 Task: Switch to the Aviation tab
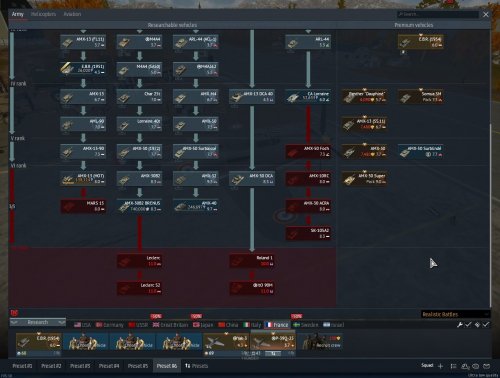pyautogui.click(x=72, y=14)
